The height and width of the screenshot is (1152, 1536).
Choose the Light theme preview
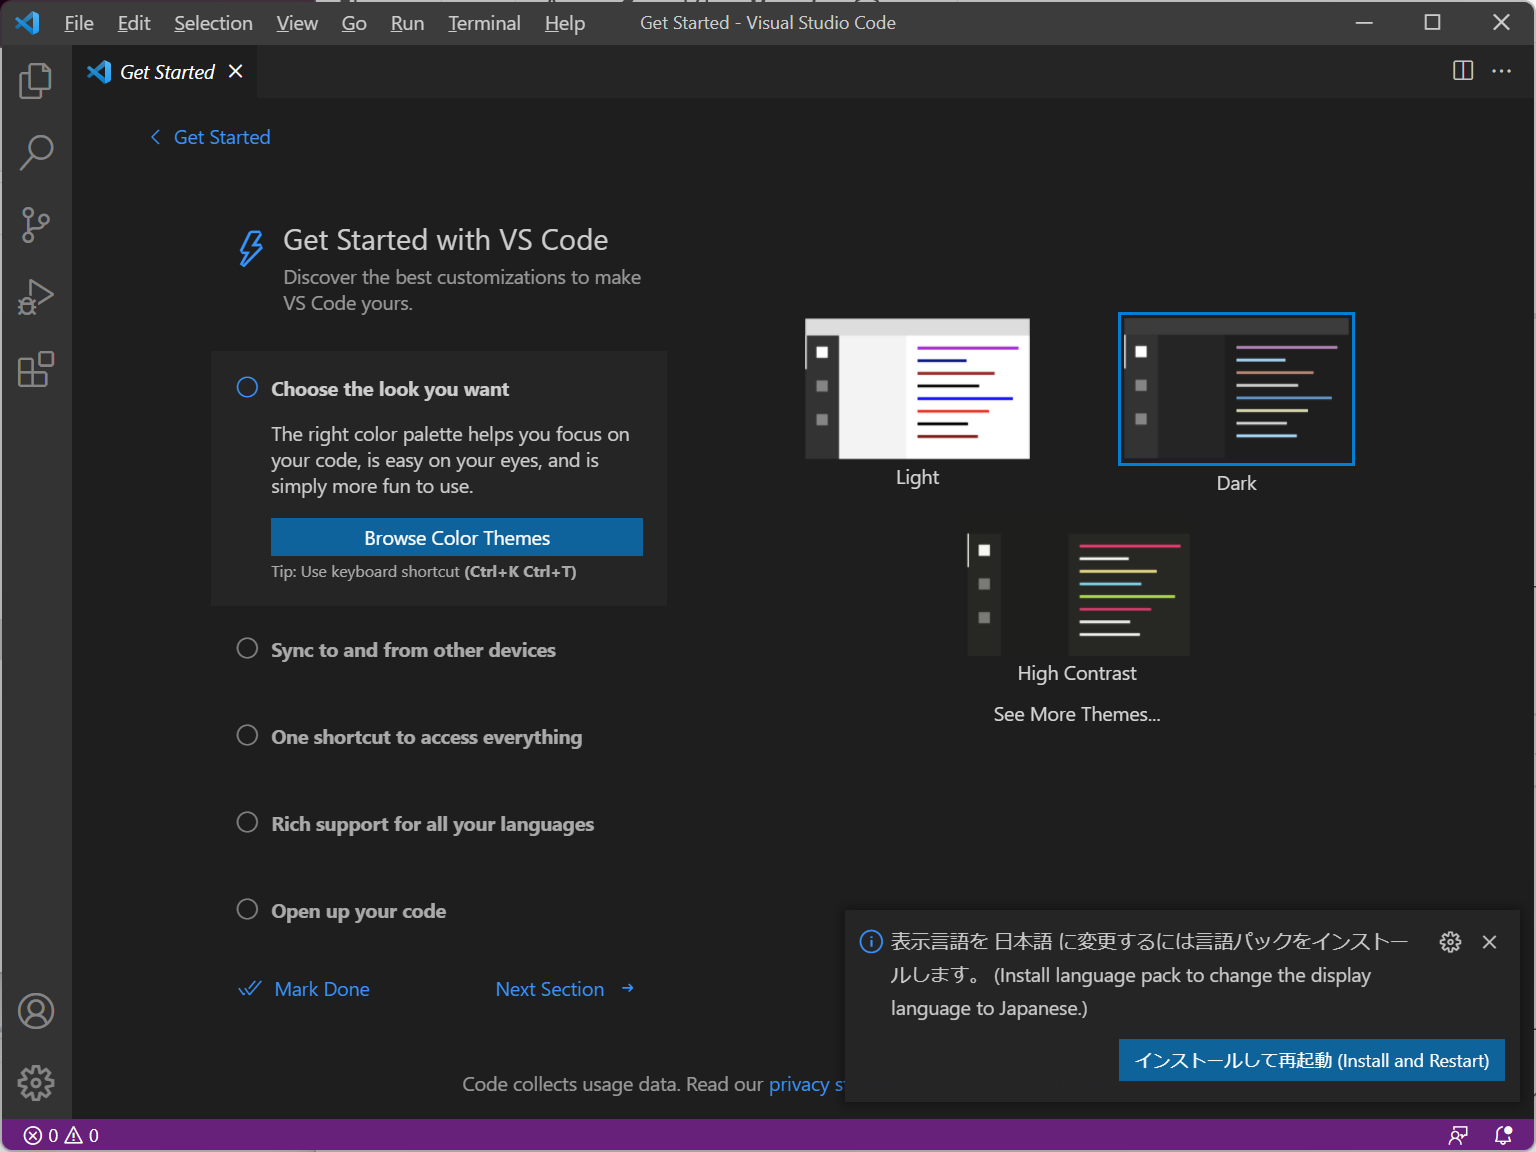pyautogui.click(x=917, y=389)
